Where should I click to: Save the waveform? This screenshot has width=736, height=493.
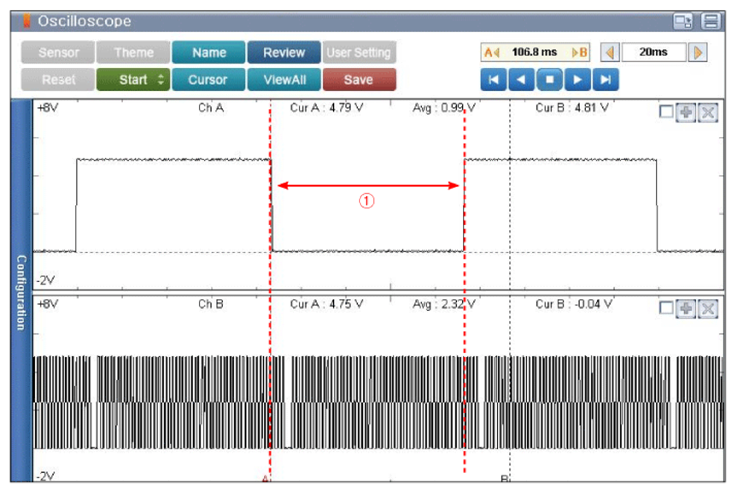click(359, 79)
